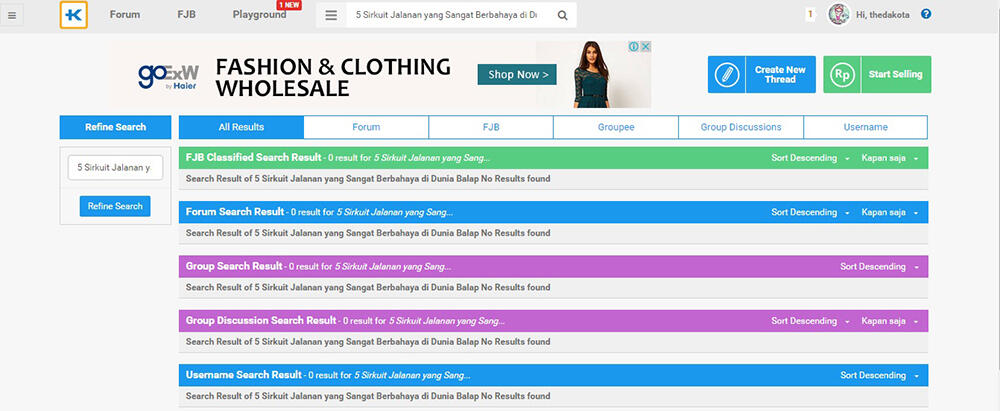Switch to the FJB results tab
This screenshot has height=411, width=1000.
(491, 127)
